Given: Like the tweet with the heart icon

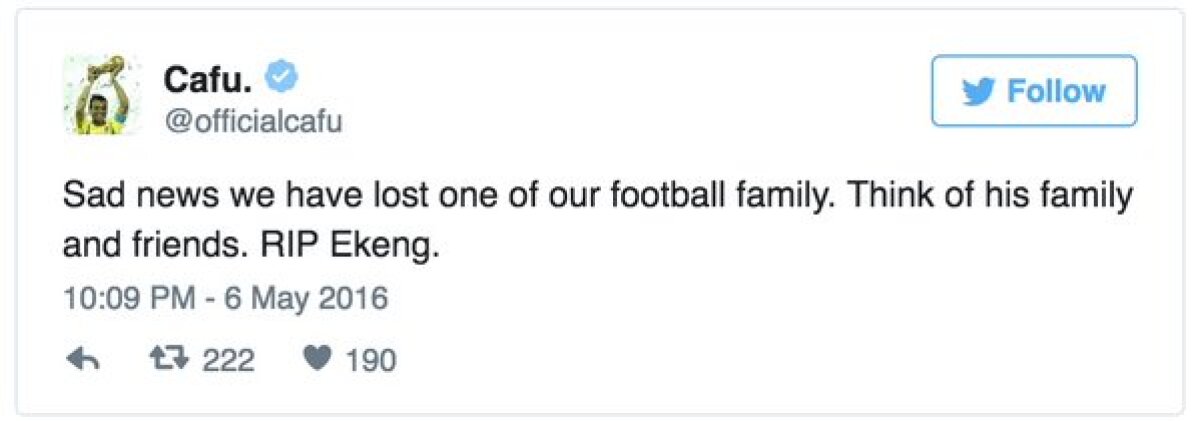Looking at the screenshot, I should click(x=317, y=360).
